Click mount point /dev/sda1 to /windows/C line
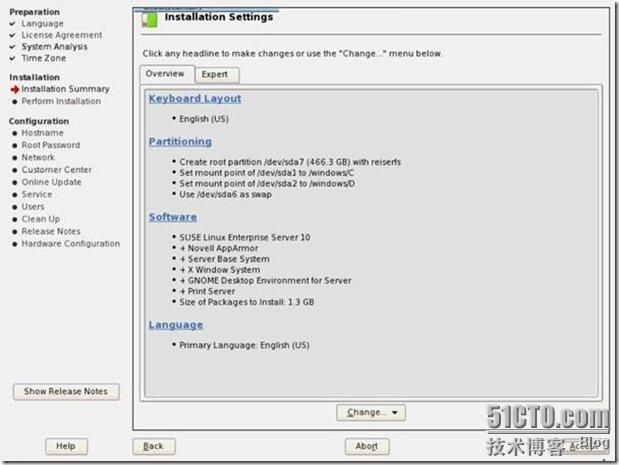This screenshot has width=619, height=465. 266,173
